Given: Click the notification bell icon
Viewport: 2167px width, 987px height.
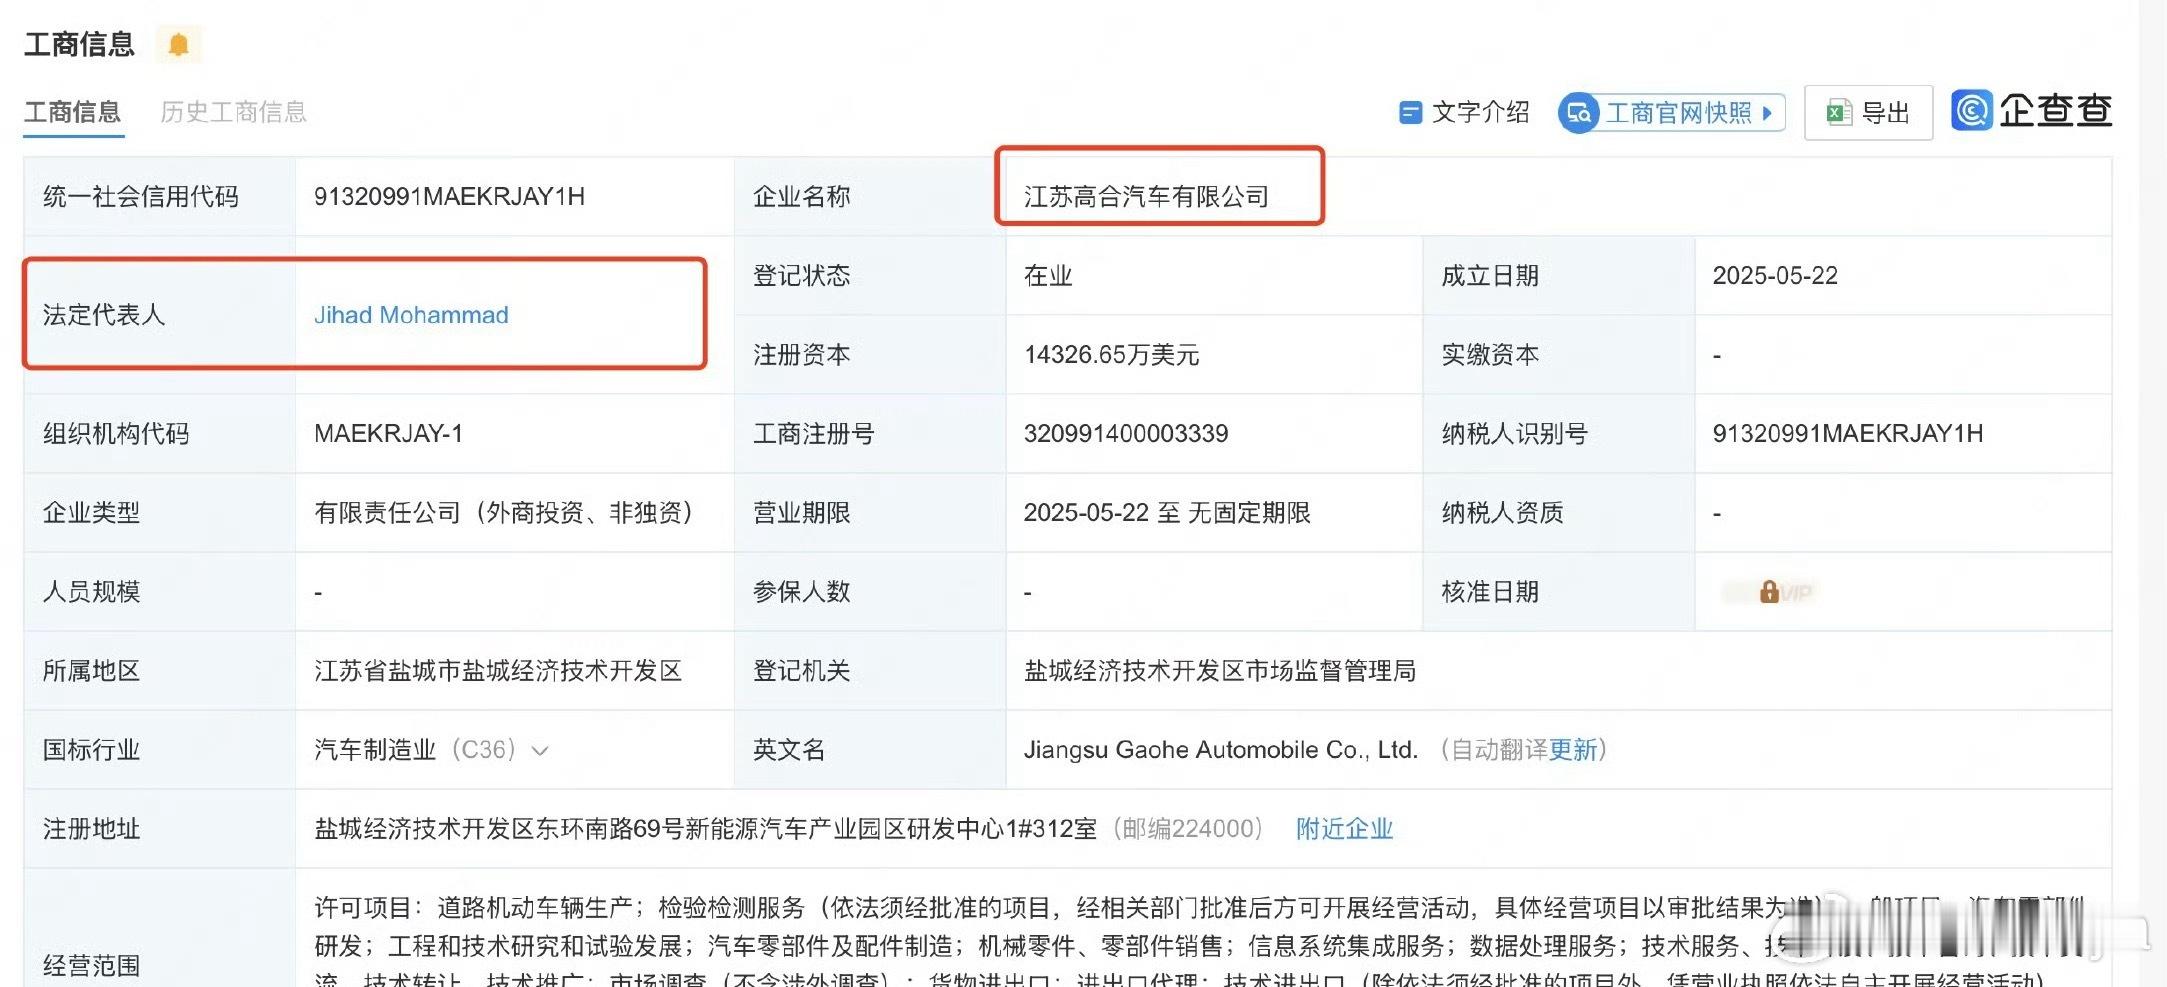Looking at the screenshot, I should click(178, 45).
